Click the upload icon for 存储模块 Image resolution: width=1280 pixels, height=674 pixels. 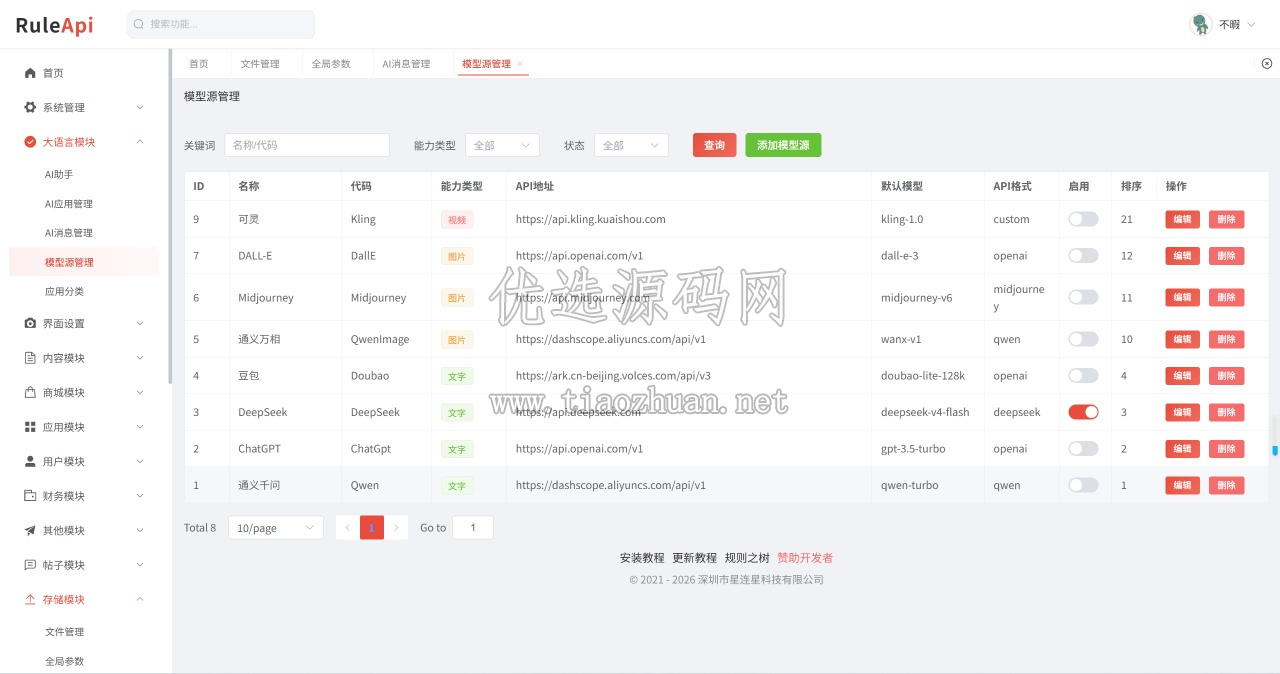[30, 599]
